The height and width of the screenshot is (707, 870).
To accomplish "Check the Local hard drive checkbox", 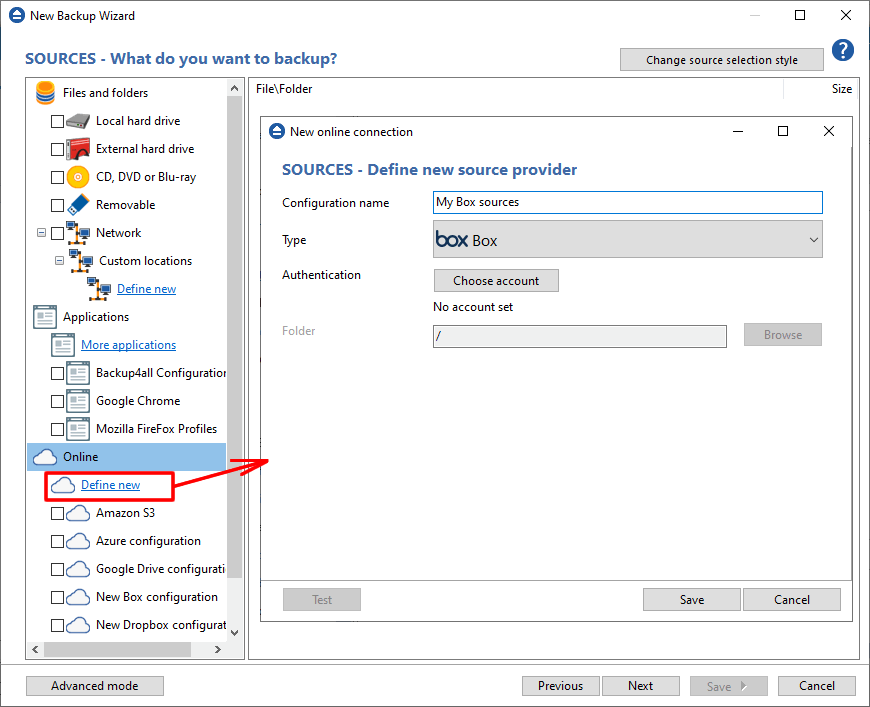I will (x=57, y=121).
